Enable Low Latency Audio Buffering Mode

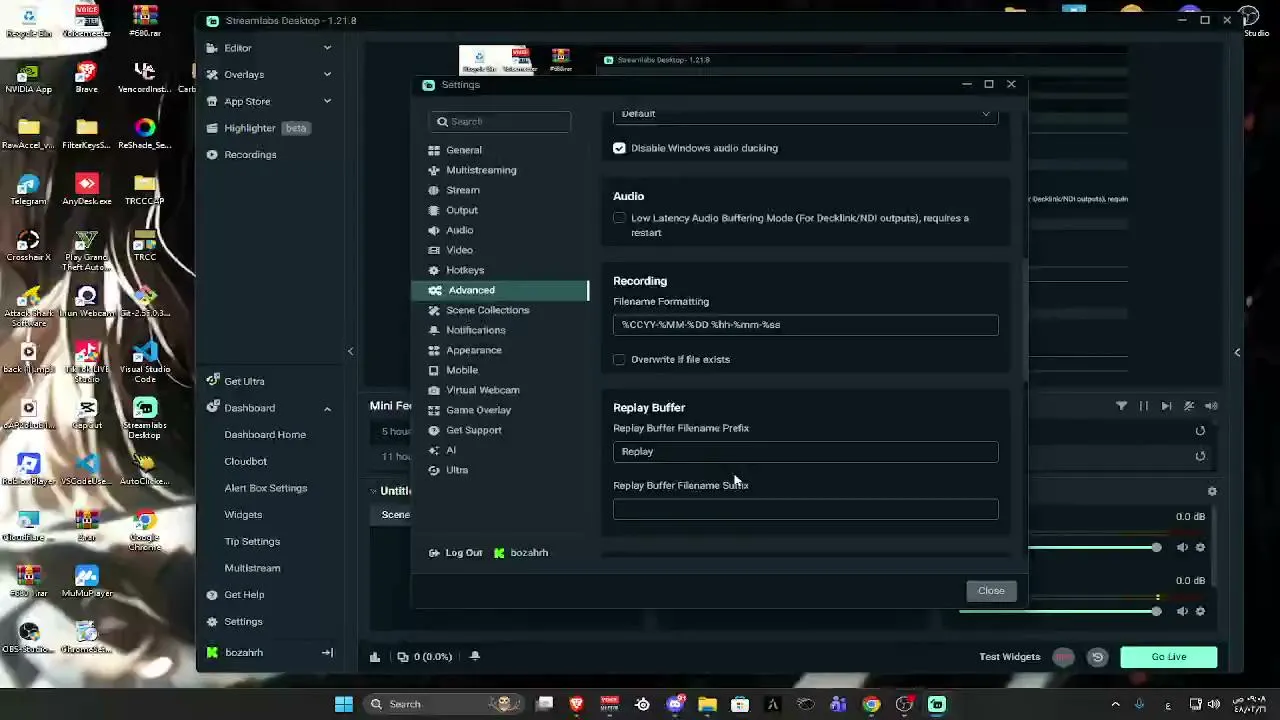[x=620, y=218]
